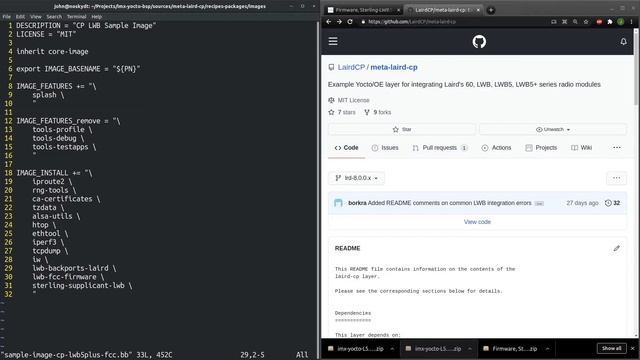The height and width of the screenshot is (360, 640).
Task: Open GitHub notifications bell
Action: (x=623, y=41)
